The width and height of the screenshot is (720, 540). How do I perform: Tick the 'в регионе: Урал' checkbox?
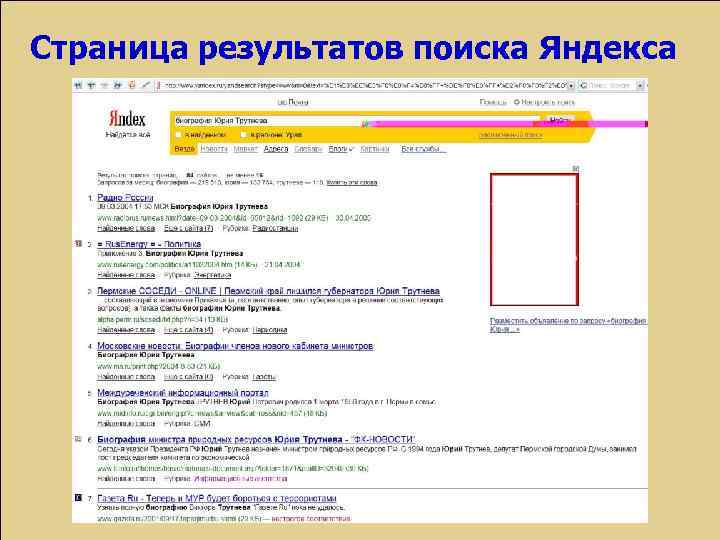(243, 135)
